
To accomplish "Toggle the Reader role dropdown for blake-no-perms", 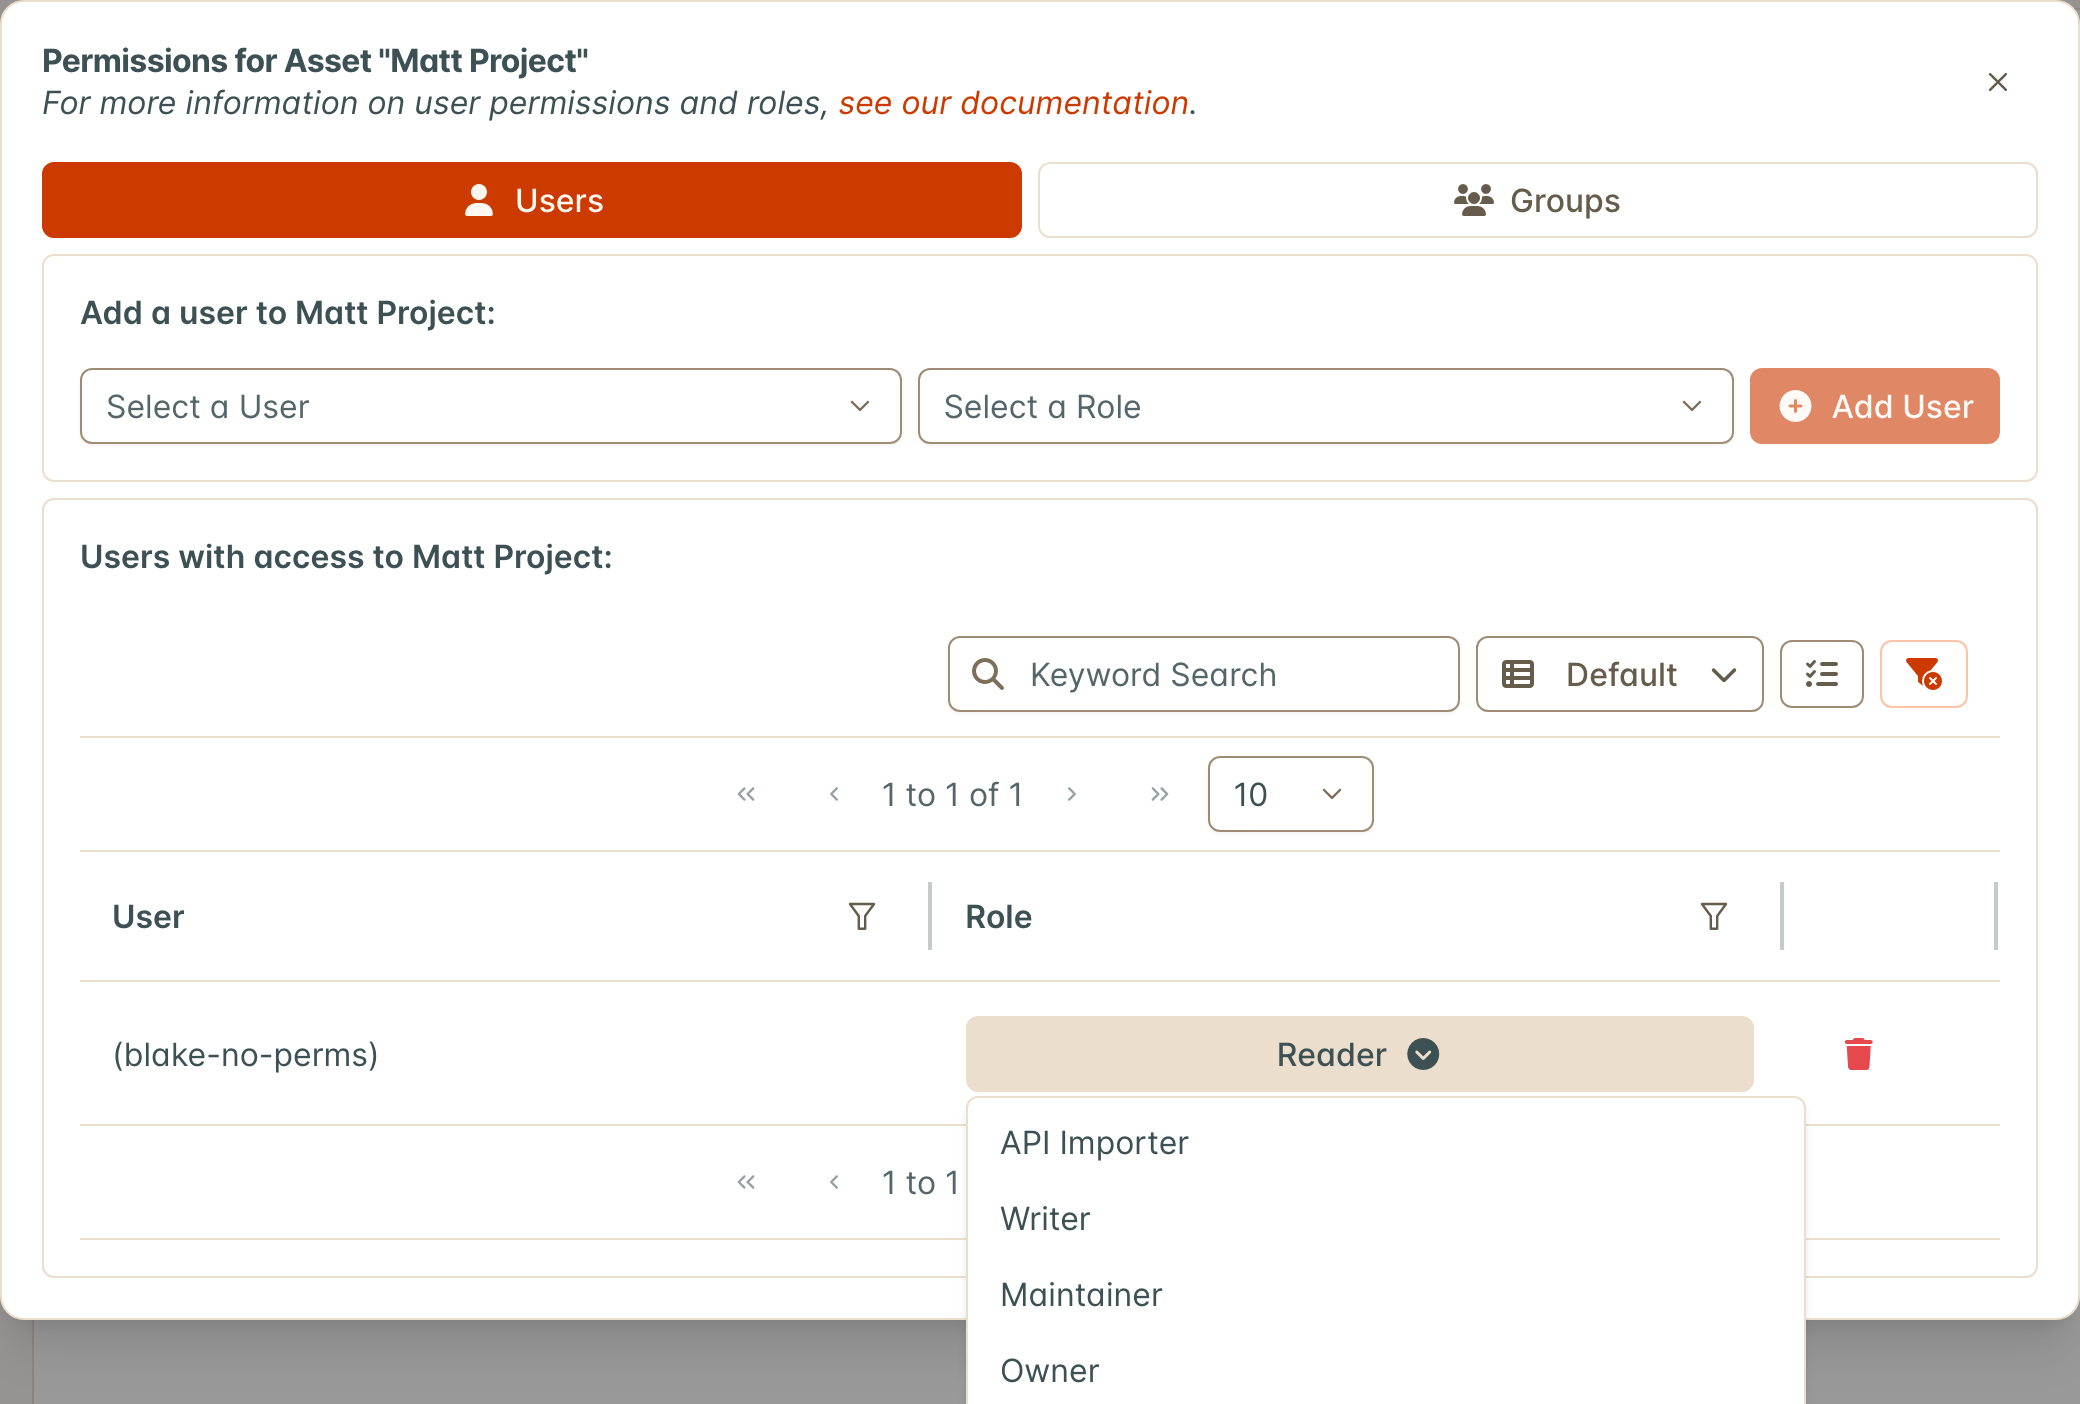I will click(1359, 1054).
